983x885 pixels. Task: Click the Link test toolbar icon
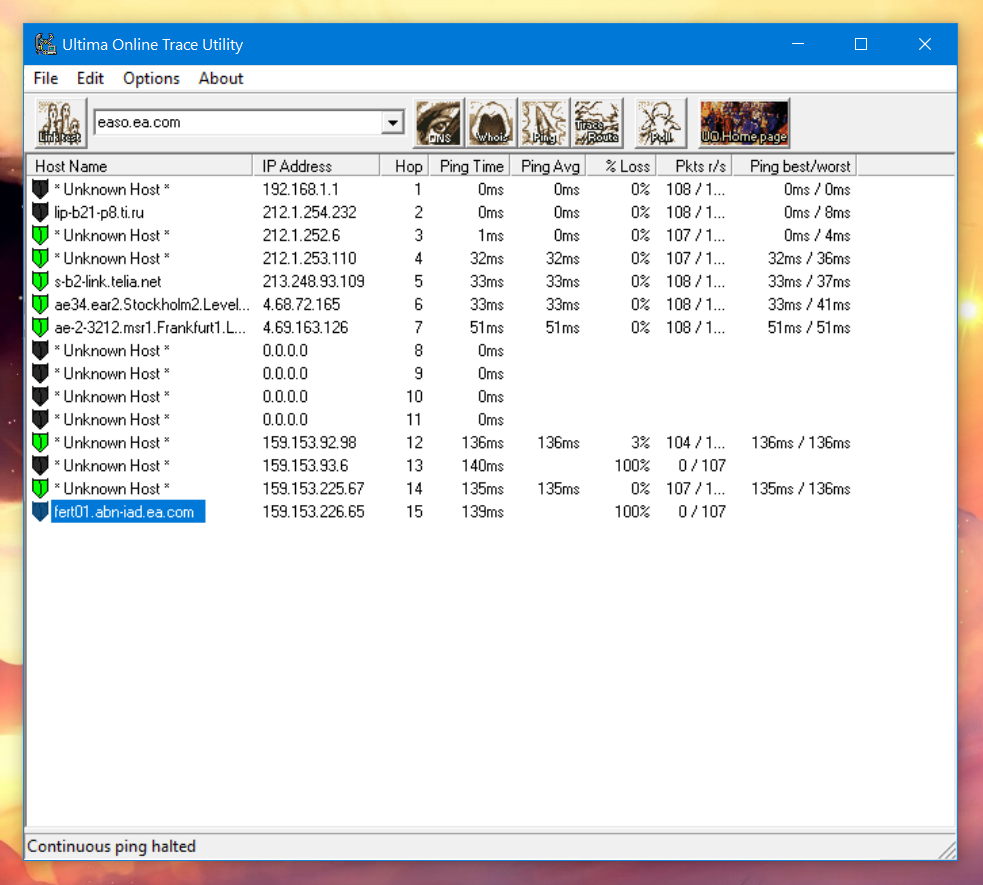pos(61,123)
